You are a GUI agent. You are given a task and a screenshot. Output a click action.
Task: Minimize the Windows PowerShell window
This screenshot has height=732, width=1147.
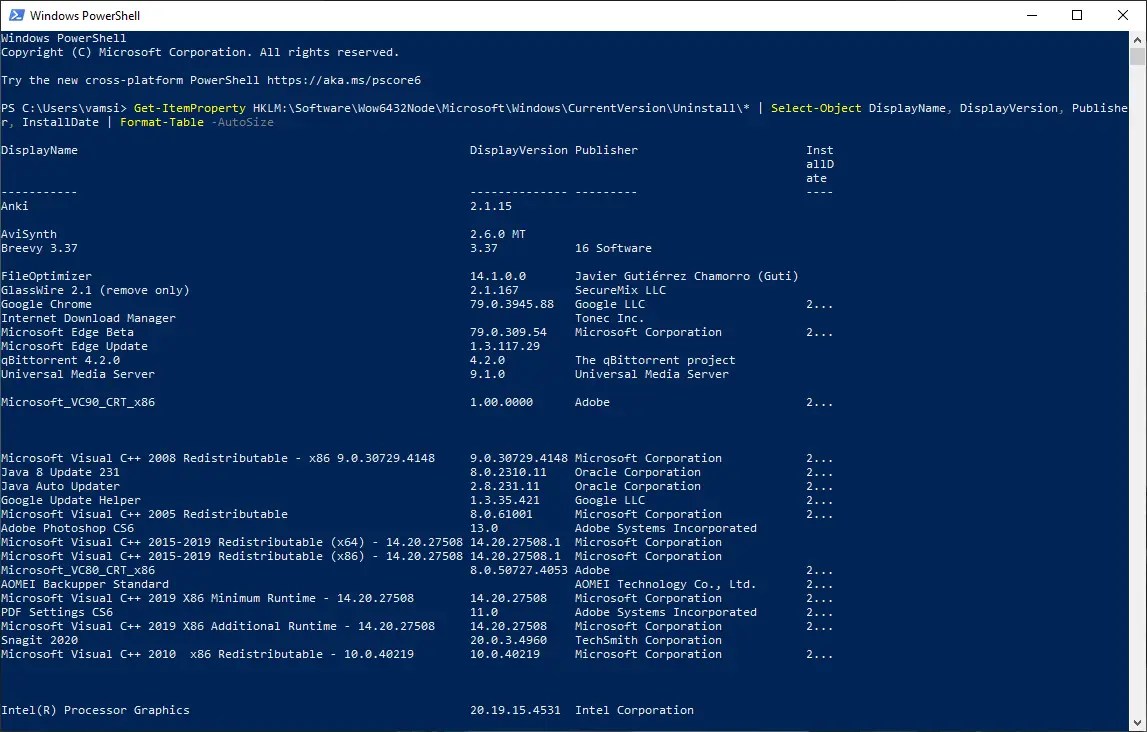pyautogui.click(x=1030, y=15)
